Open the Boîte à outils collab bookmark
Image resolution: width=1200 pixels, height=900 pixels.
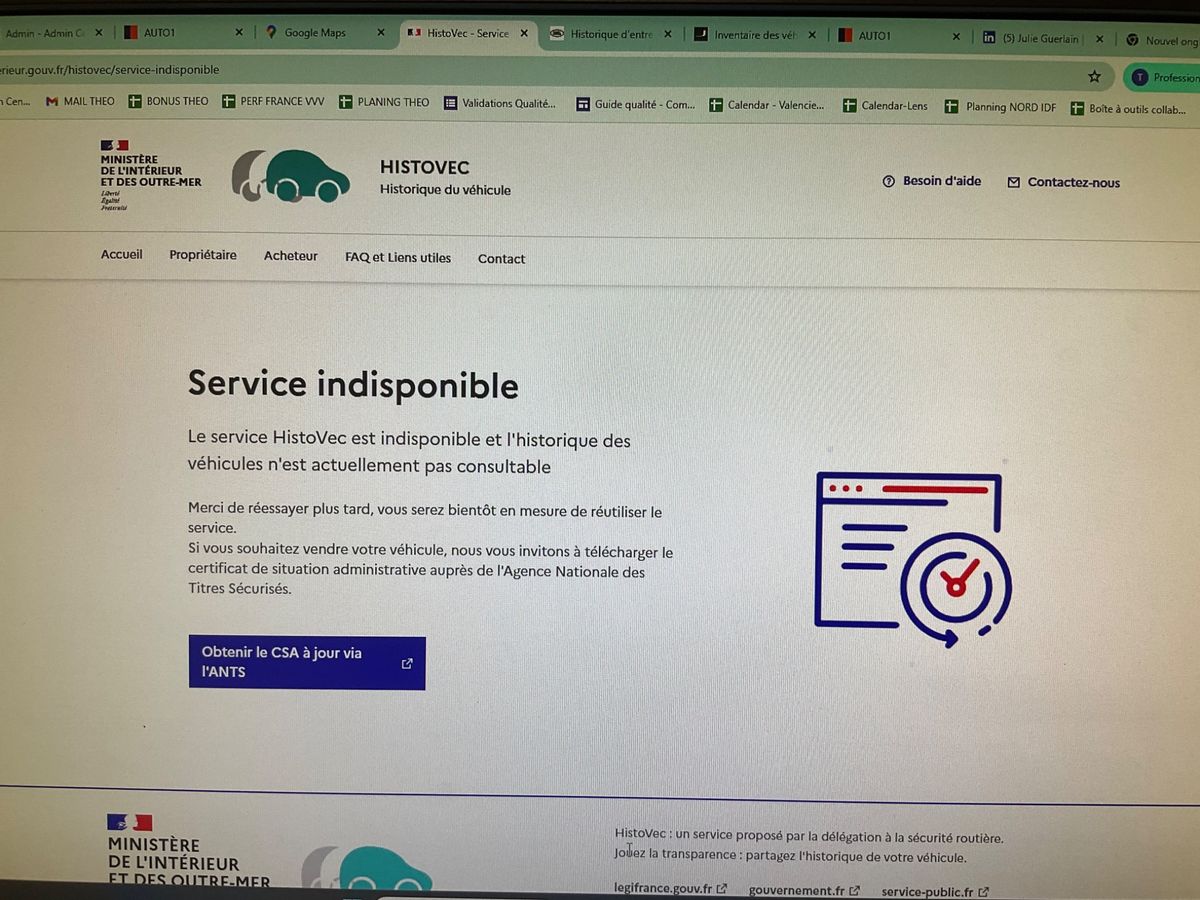tap(1128, 109)
